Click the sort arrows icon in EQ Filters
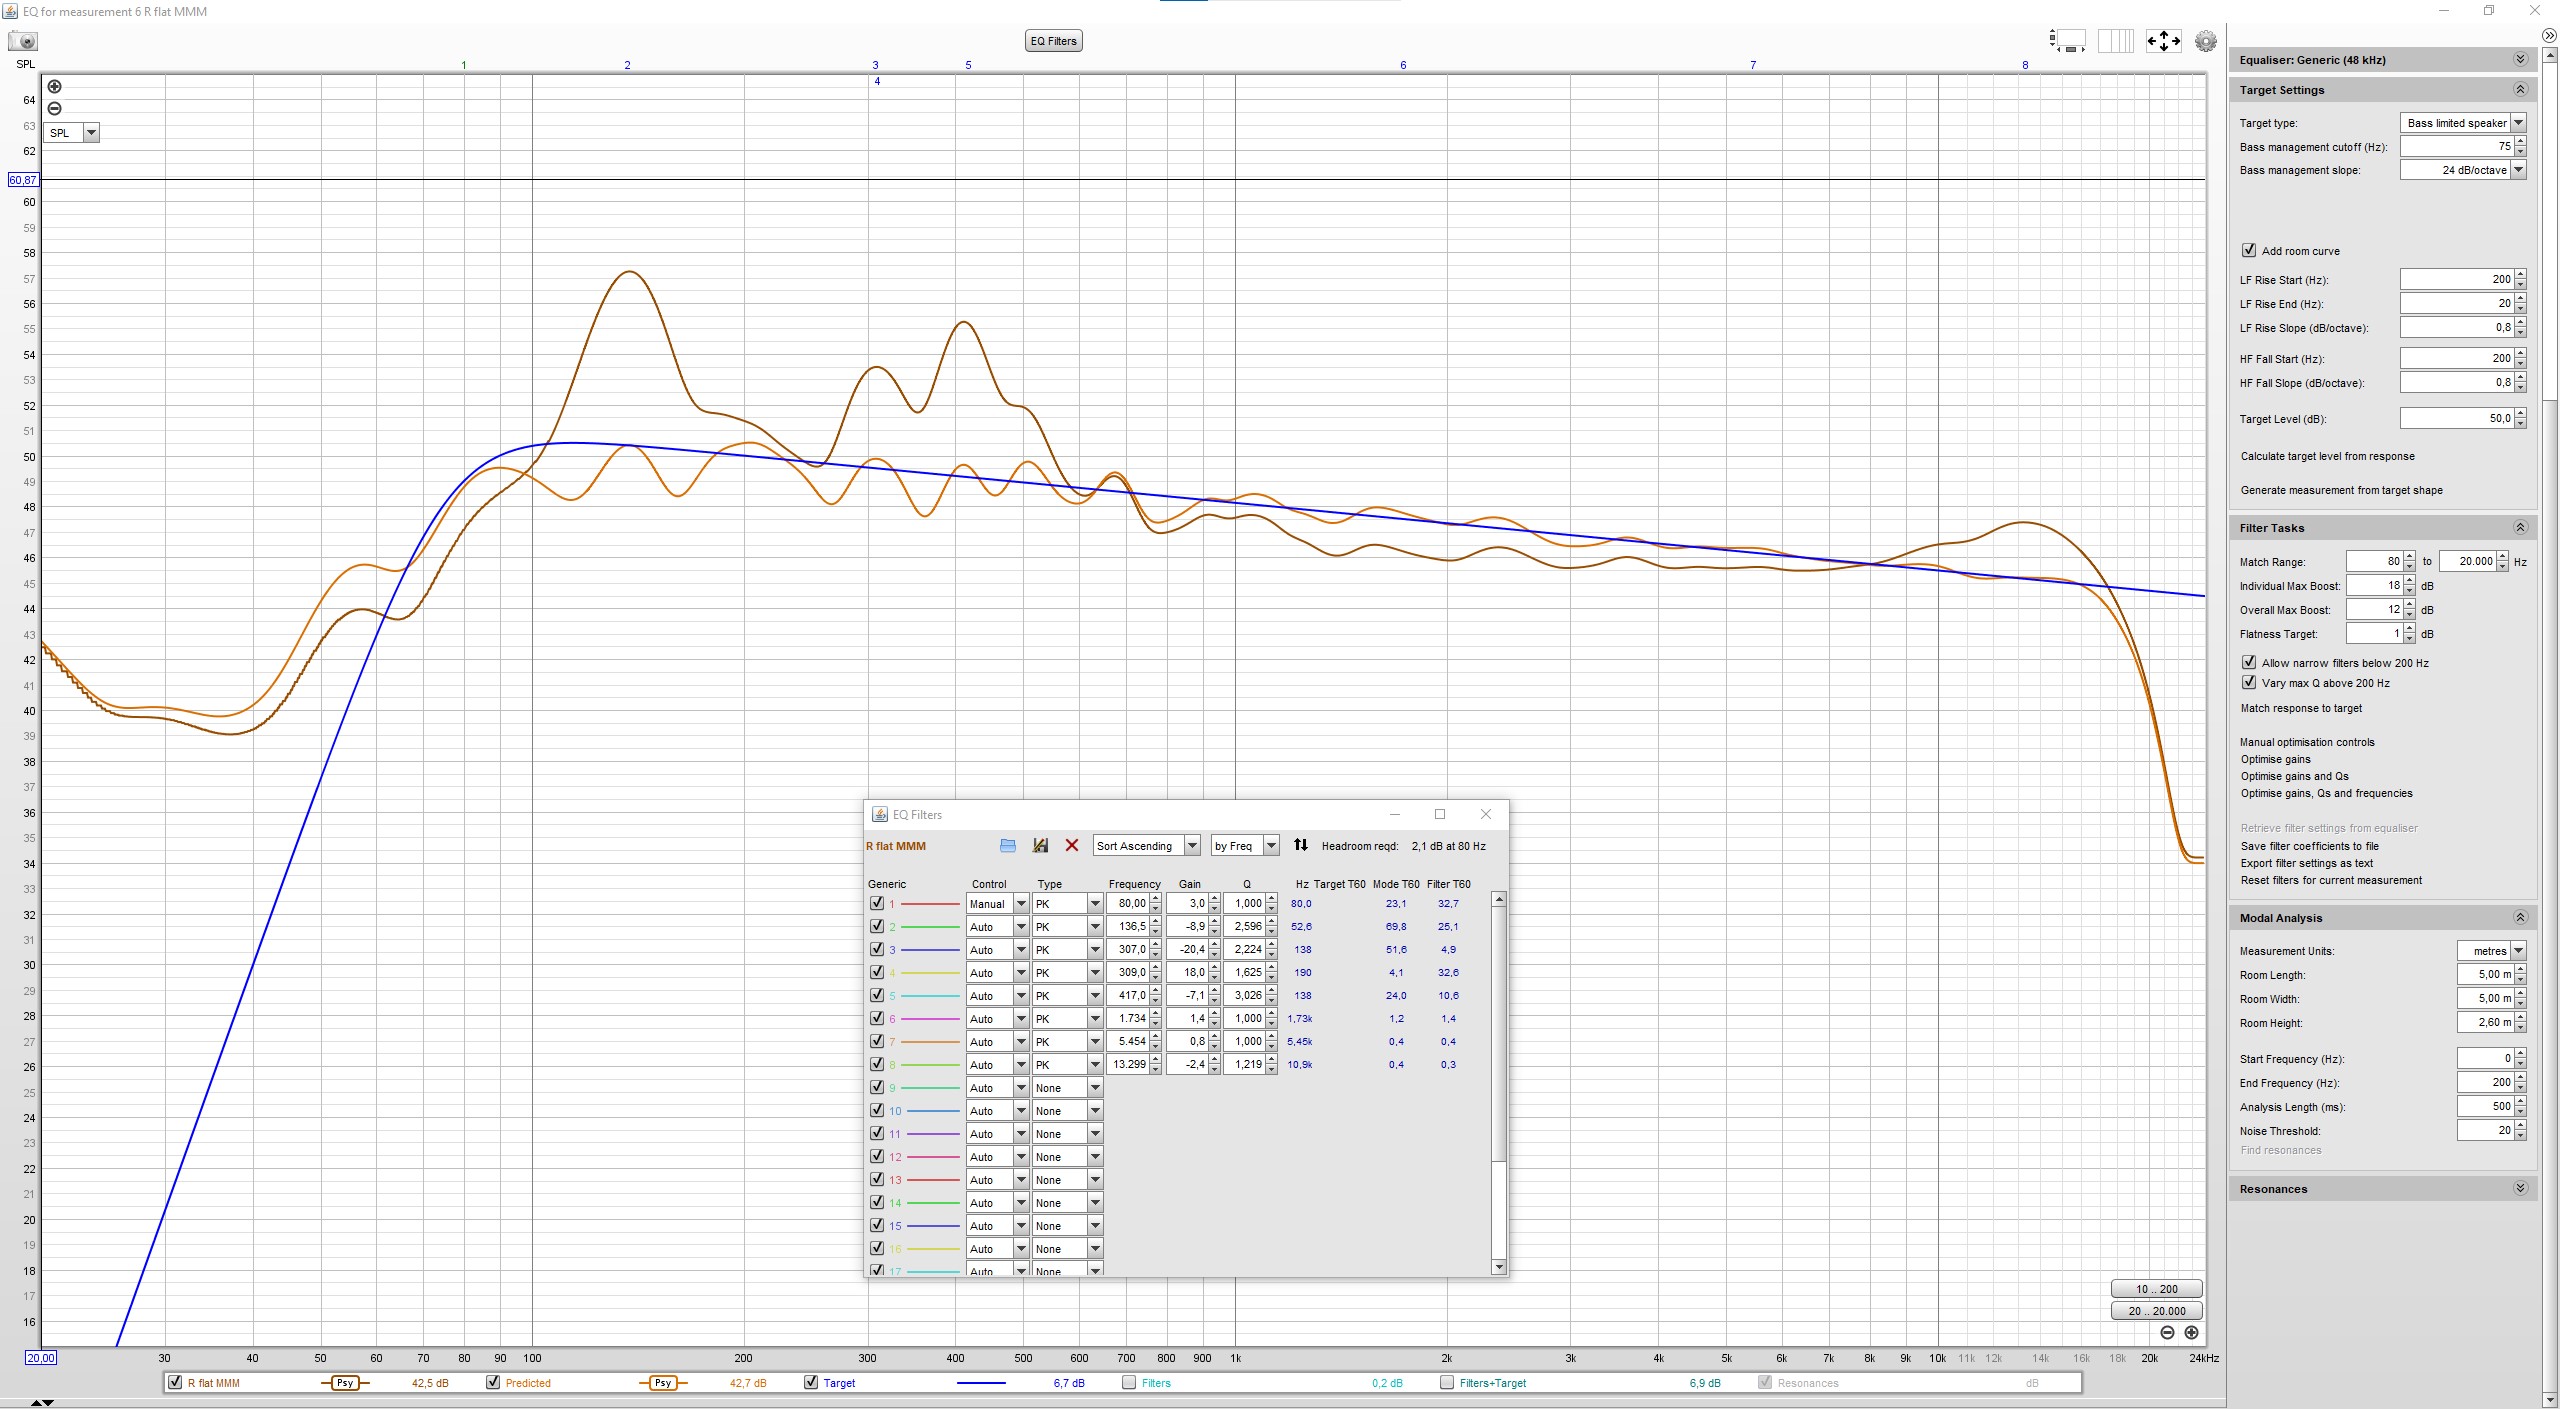The image size is (2560, 1409). pos(1300,845)
